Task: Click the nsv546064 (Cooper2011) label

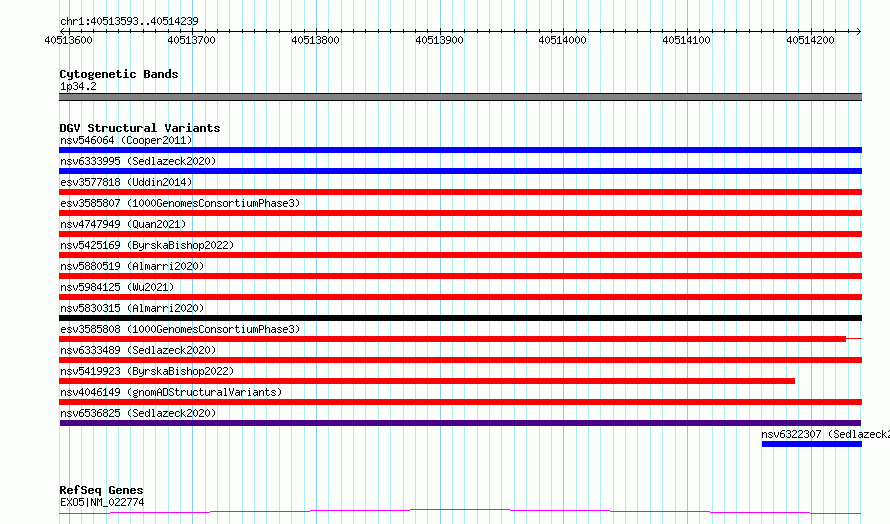Action: tap(126, 140)
